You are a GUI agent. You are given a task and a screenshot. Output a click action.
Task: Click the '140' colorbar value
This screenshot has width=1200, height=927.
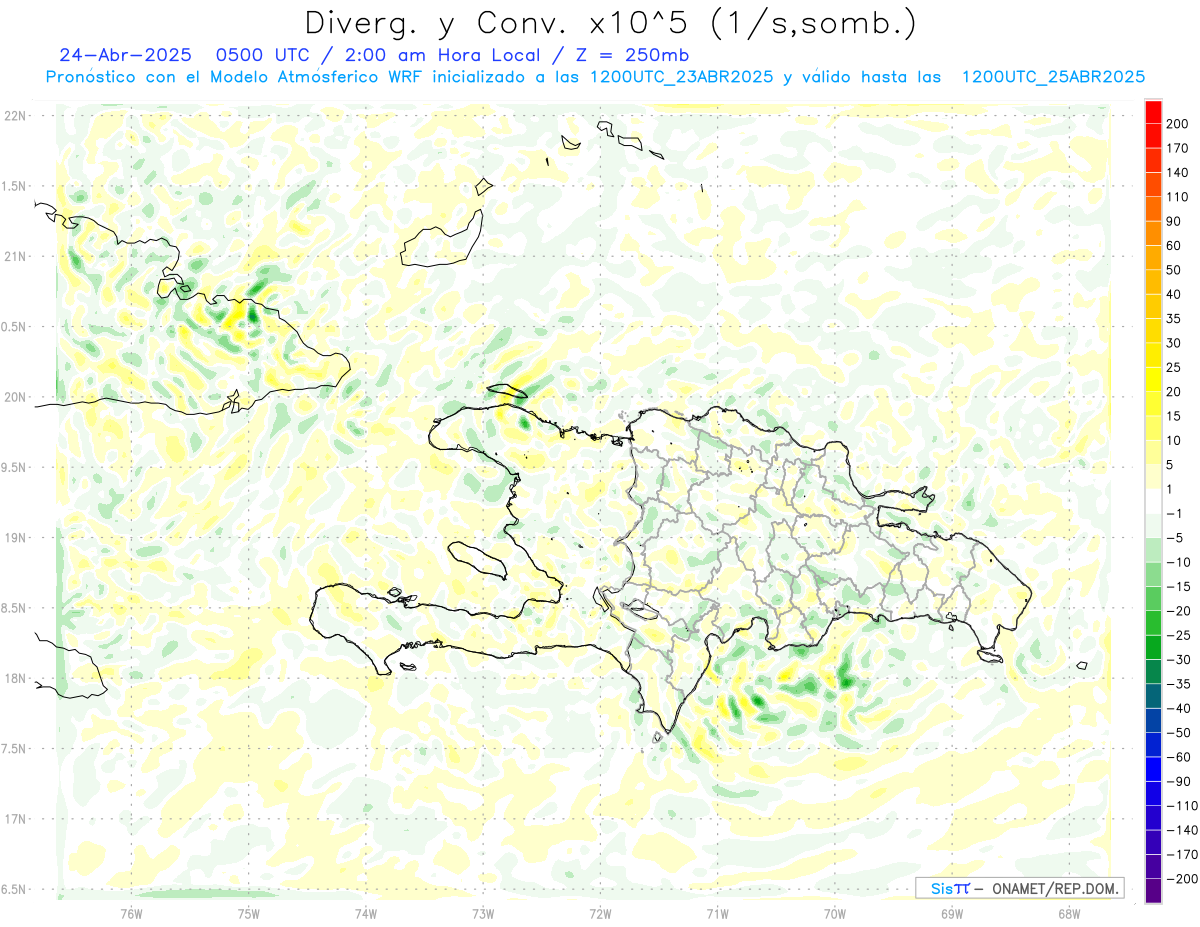1177,173
